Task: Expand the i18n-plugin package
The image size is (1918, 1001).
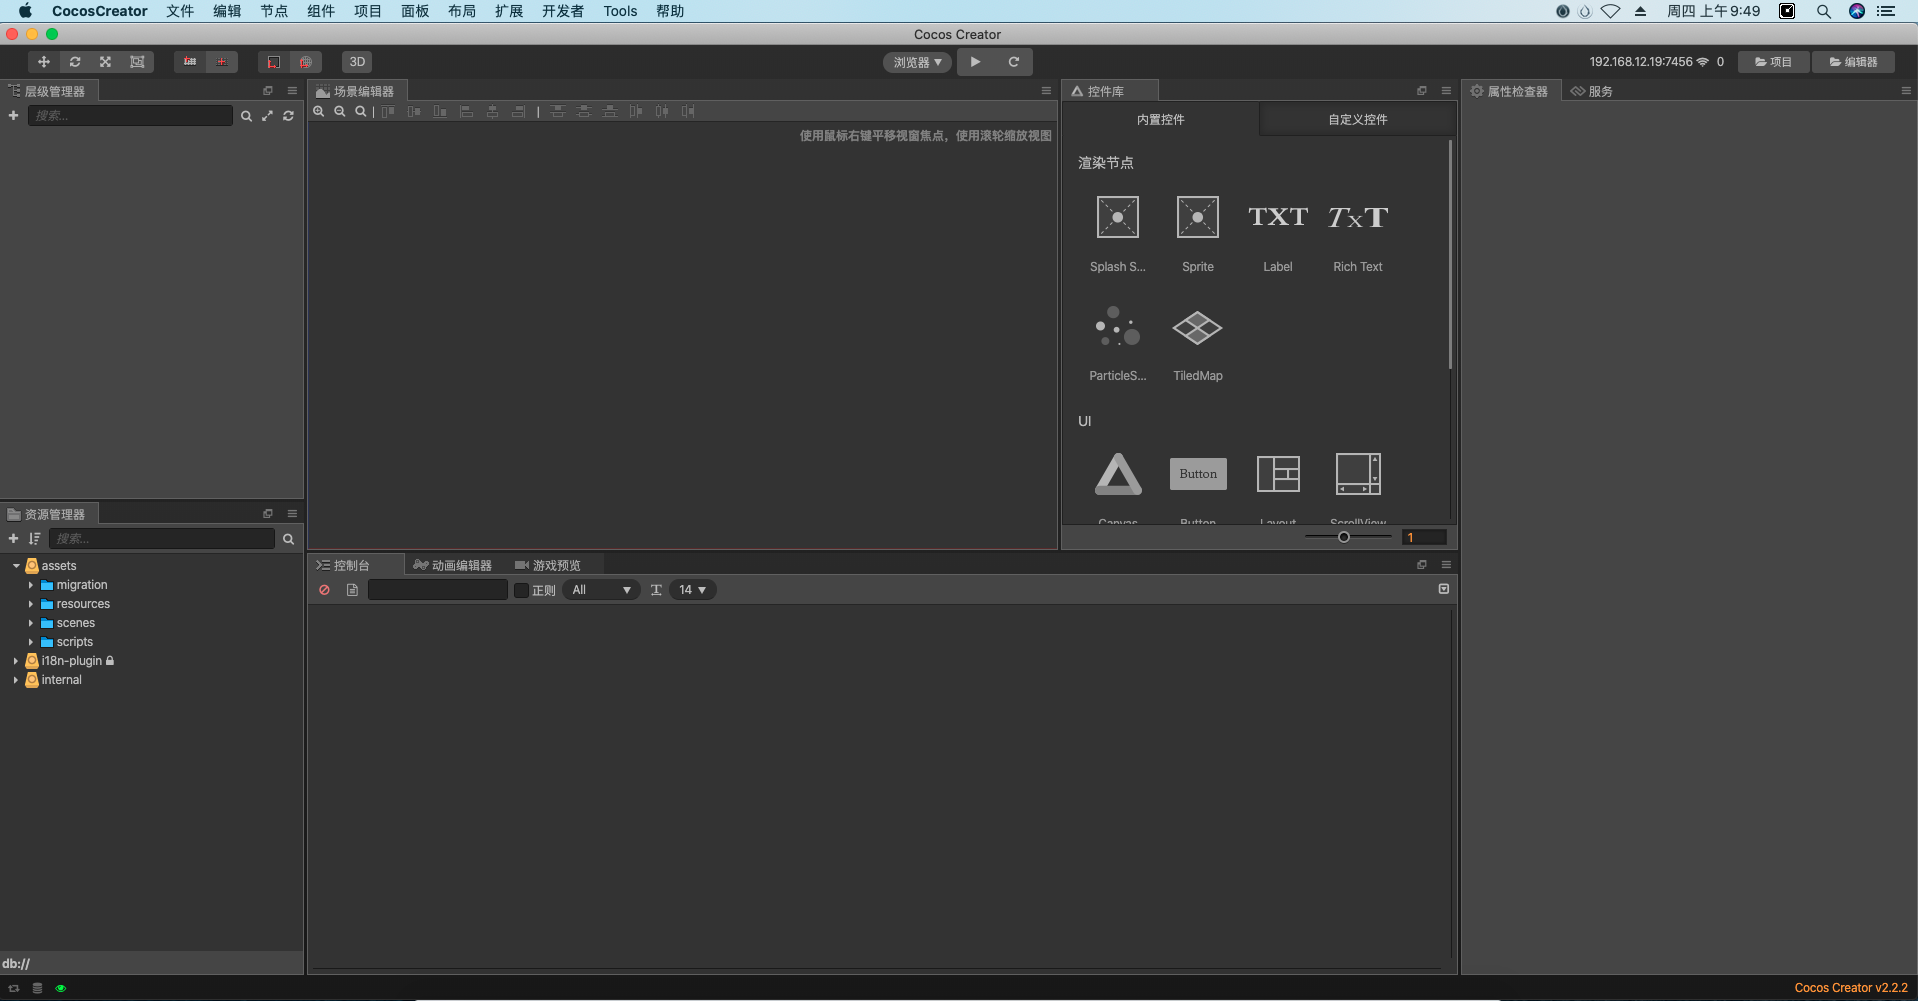Action: tap(16, 661)
